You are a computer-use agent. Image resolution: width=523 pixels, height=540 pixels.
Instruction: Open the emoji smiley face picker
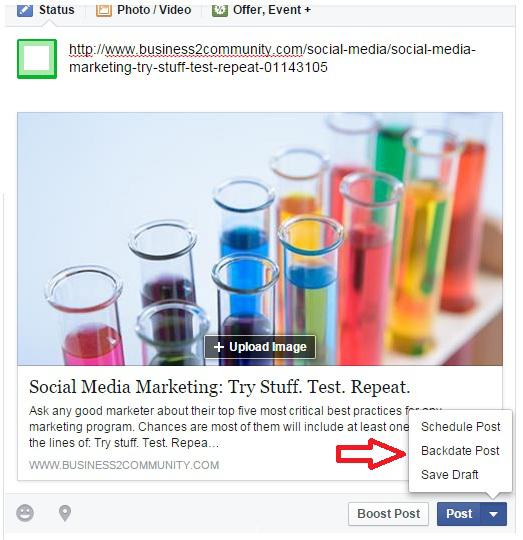[25, 513]
